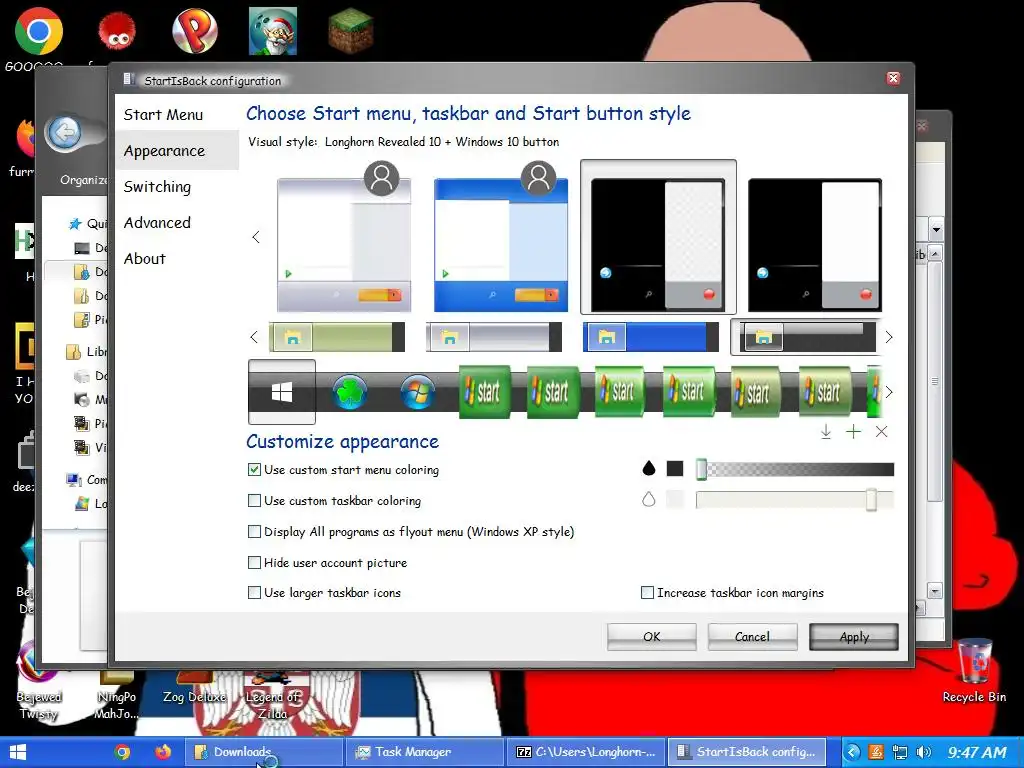Open the Minecraft grass block desktop icon

351,31
